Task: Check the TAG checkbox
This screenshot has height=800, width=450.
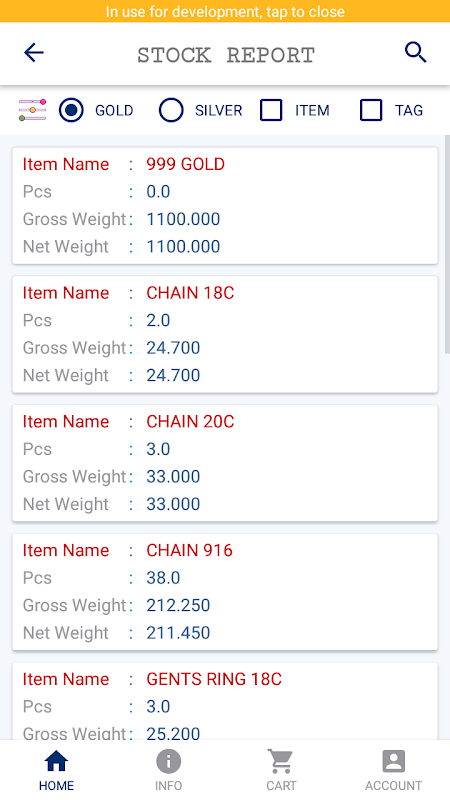Action: coord(371,110)
